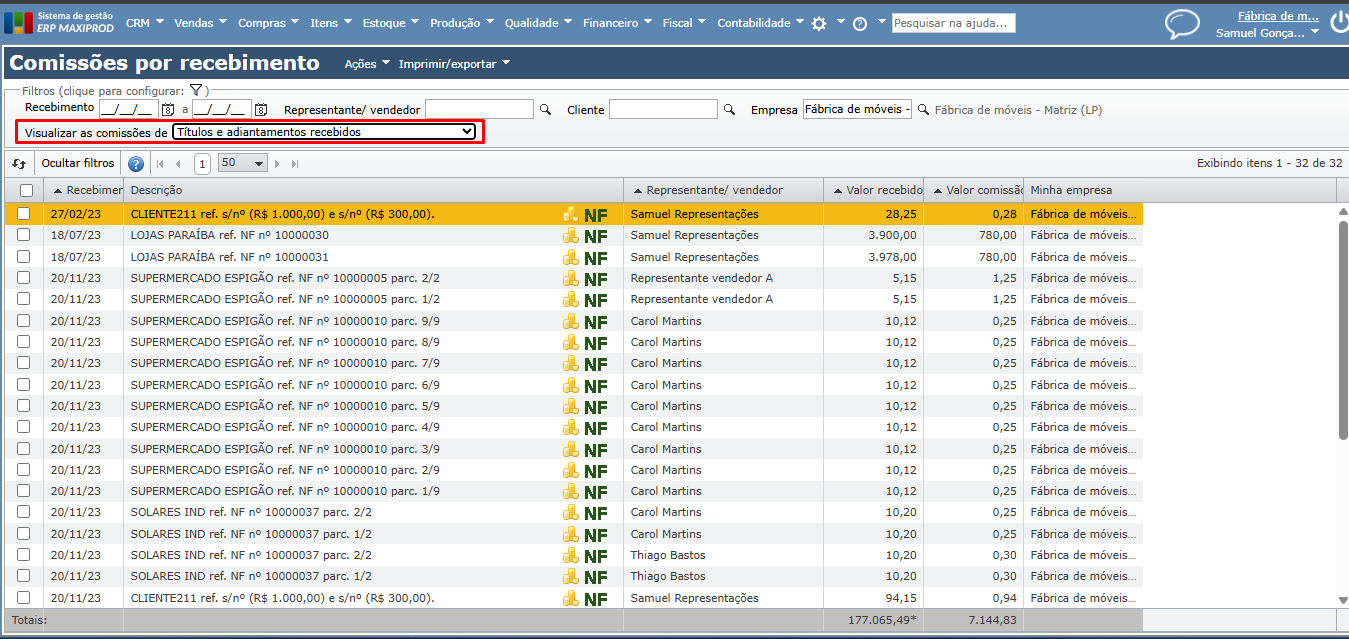Expand the Imprimir/exportar dropdown
The image size is (1349, 639).
click(x=454, y=64)
